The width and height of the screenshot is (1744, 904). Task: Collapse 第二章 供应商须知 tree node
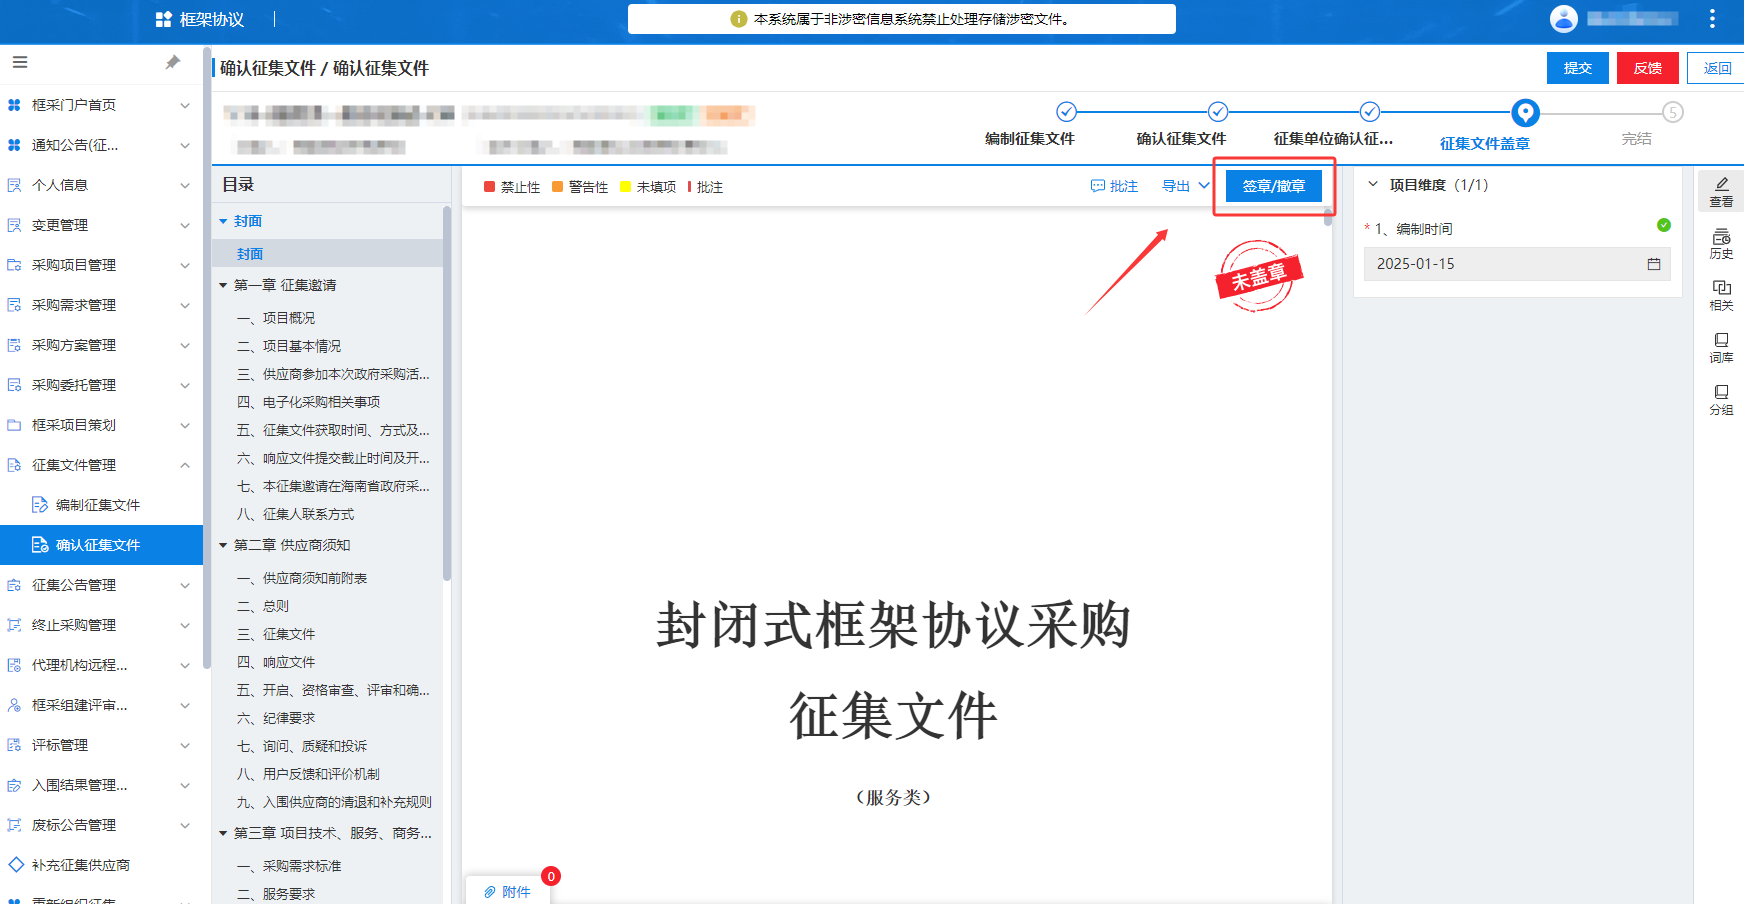click(x=223, y=545)
